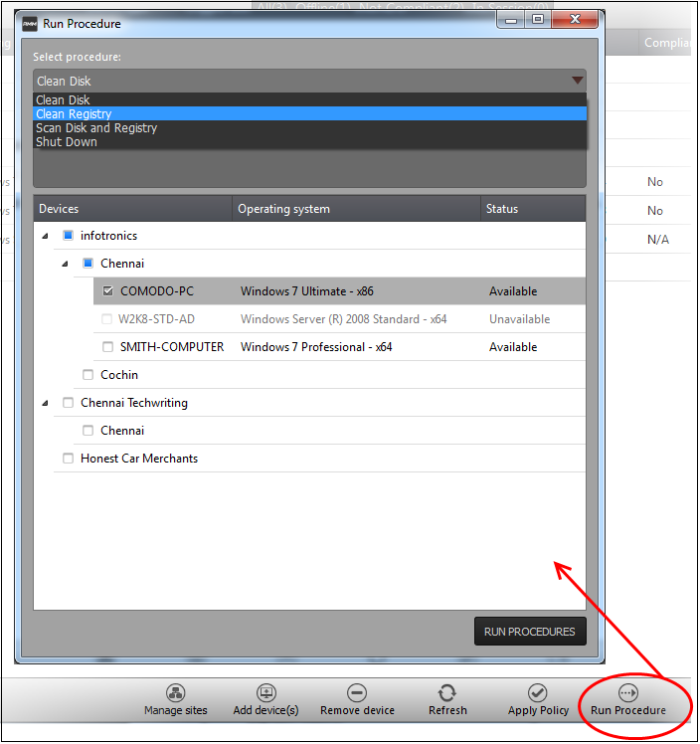Open the Select procedure dropdown arrow
The width and height of the screenshot is (700, 744).
point(577,80)
